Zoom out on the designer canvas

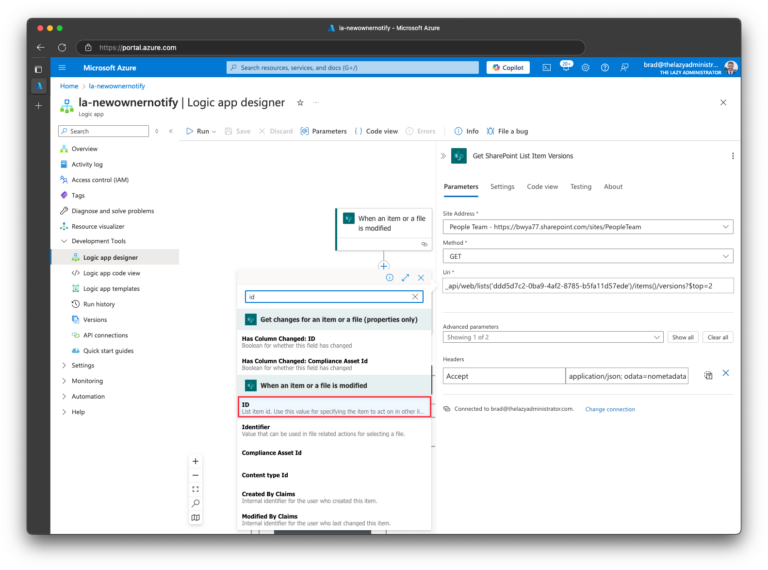point(195,475)
